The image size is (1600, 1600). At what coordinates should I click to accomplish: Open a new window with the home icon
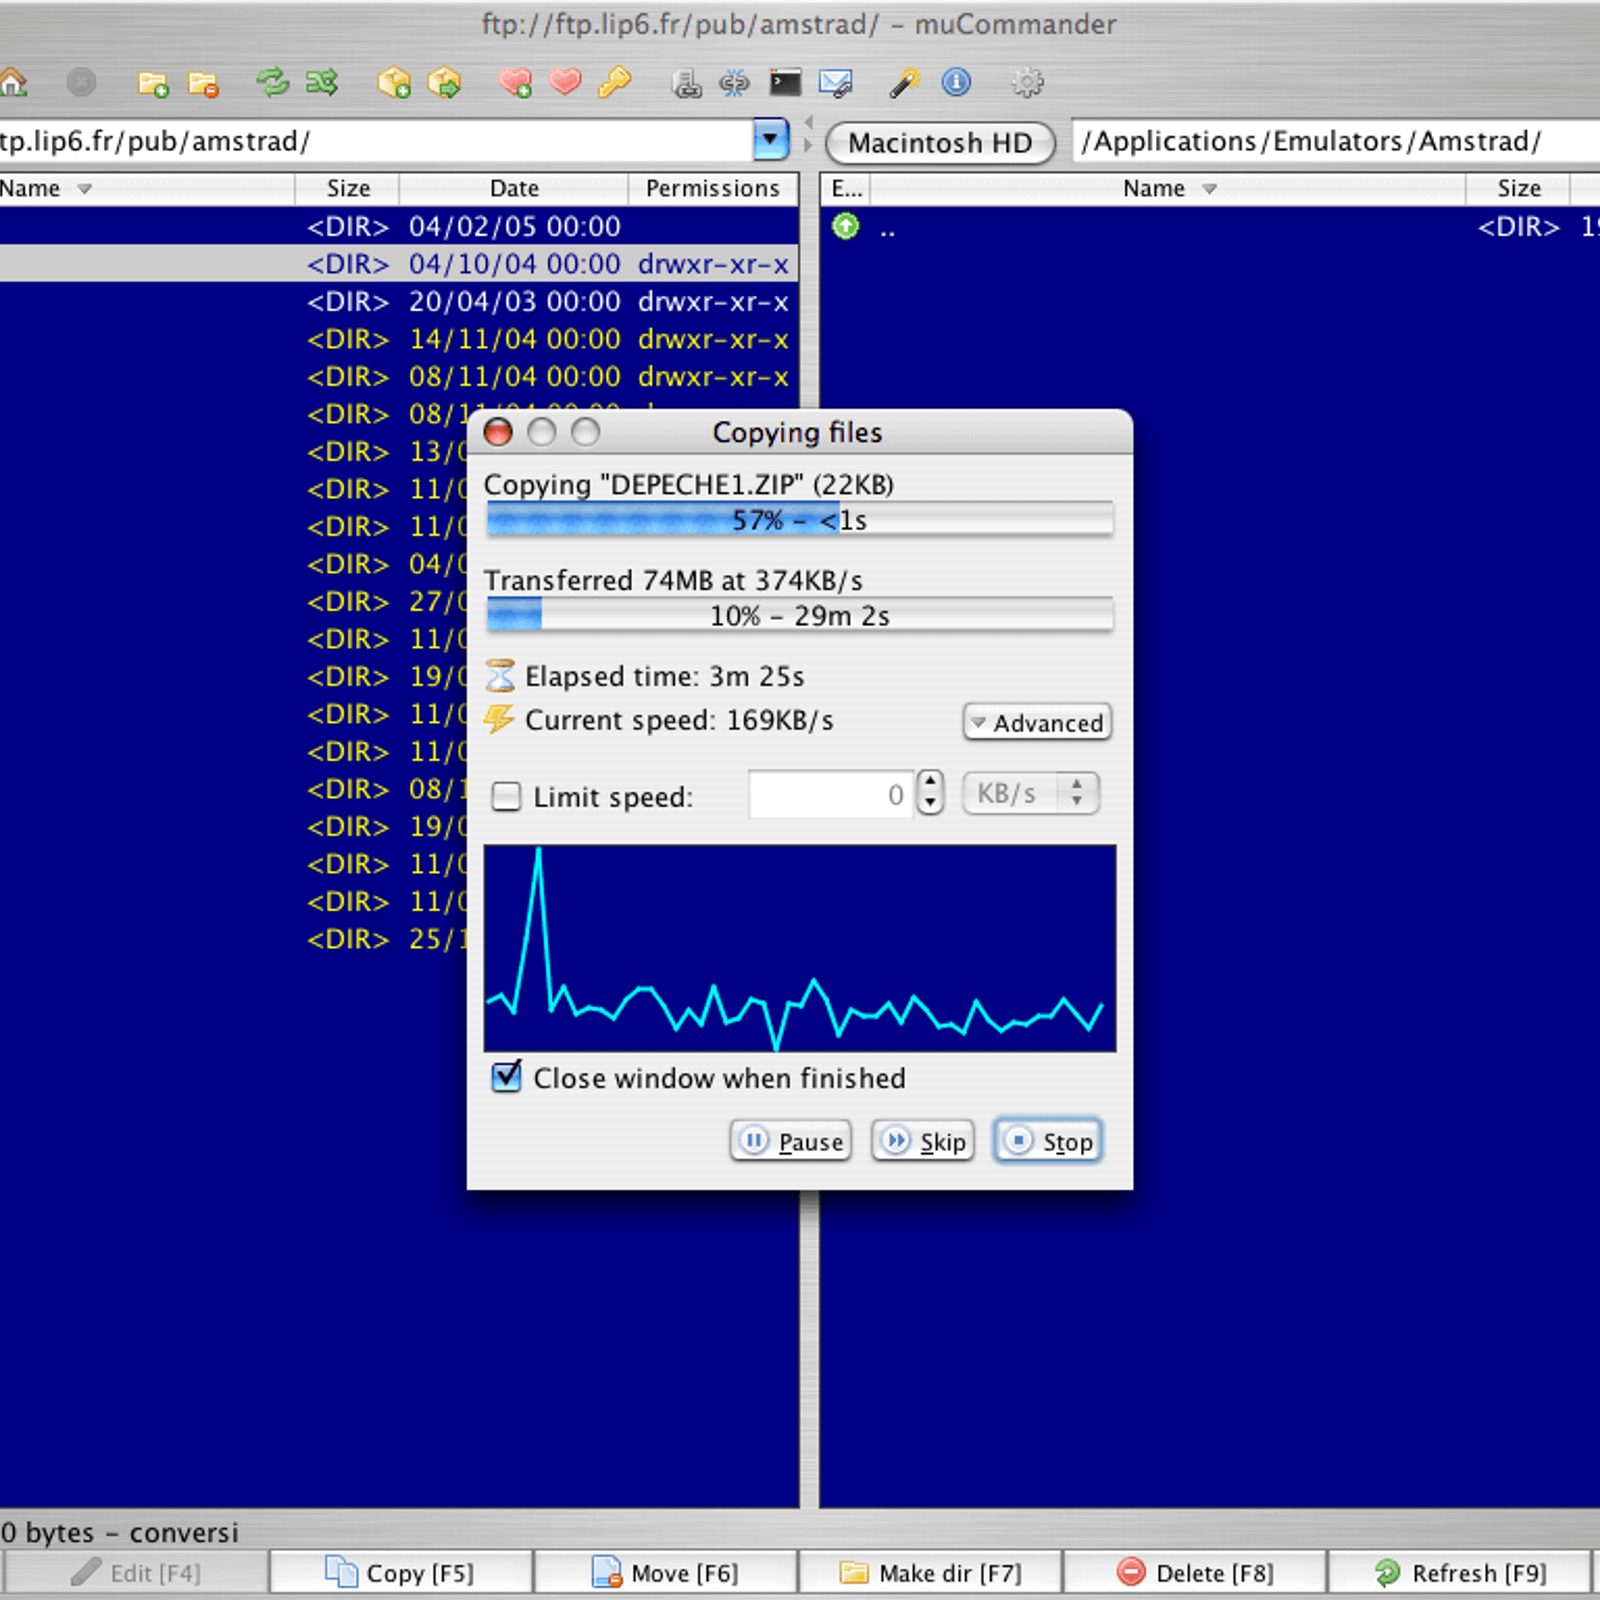[13, 83]
